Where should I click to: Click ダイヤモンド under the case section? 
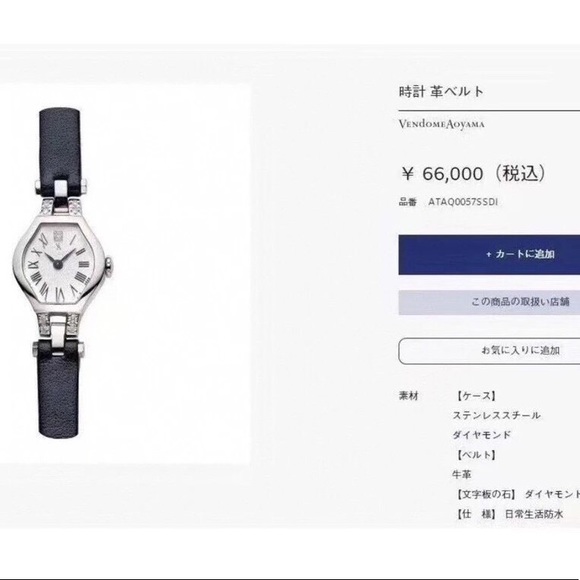click(482, 435)
